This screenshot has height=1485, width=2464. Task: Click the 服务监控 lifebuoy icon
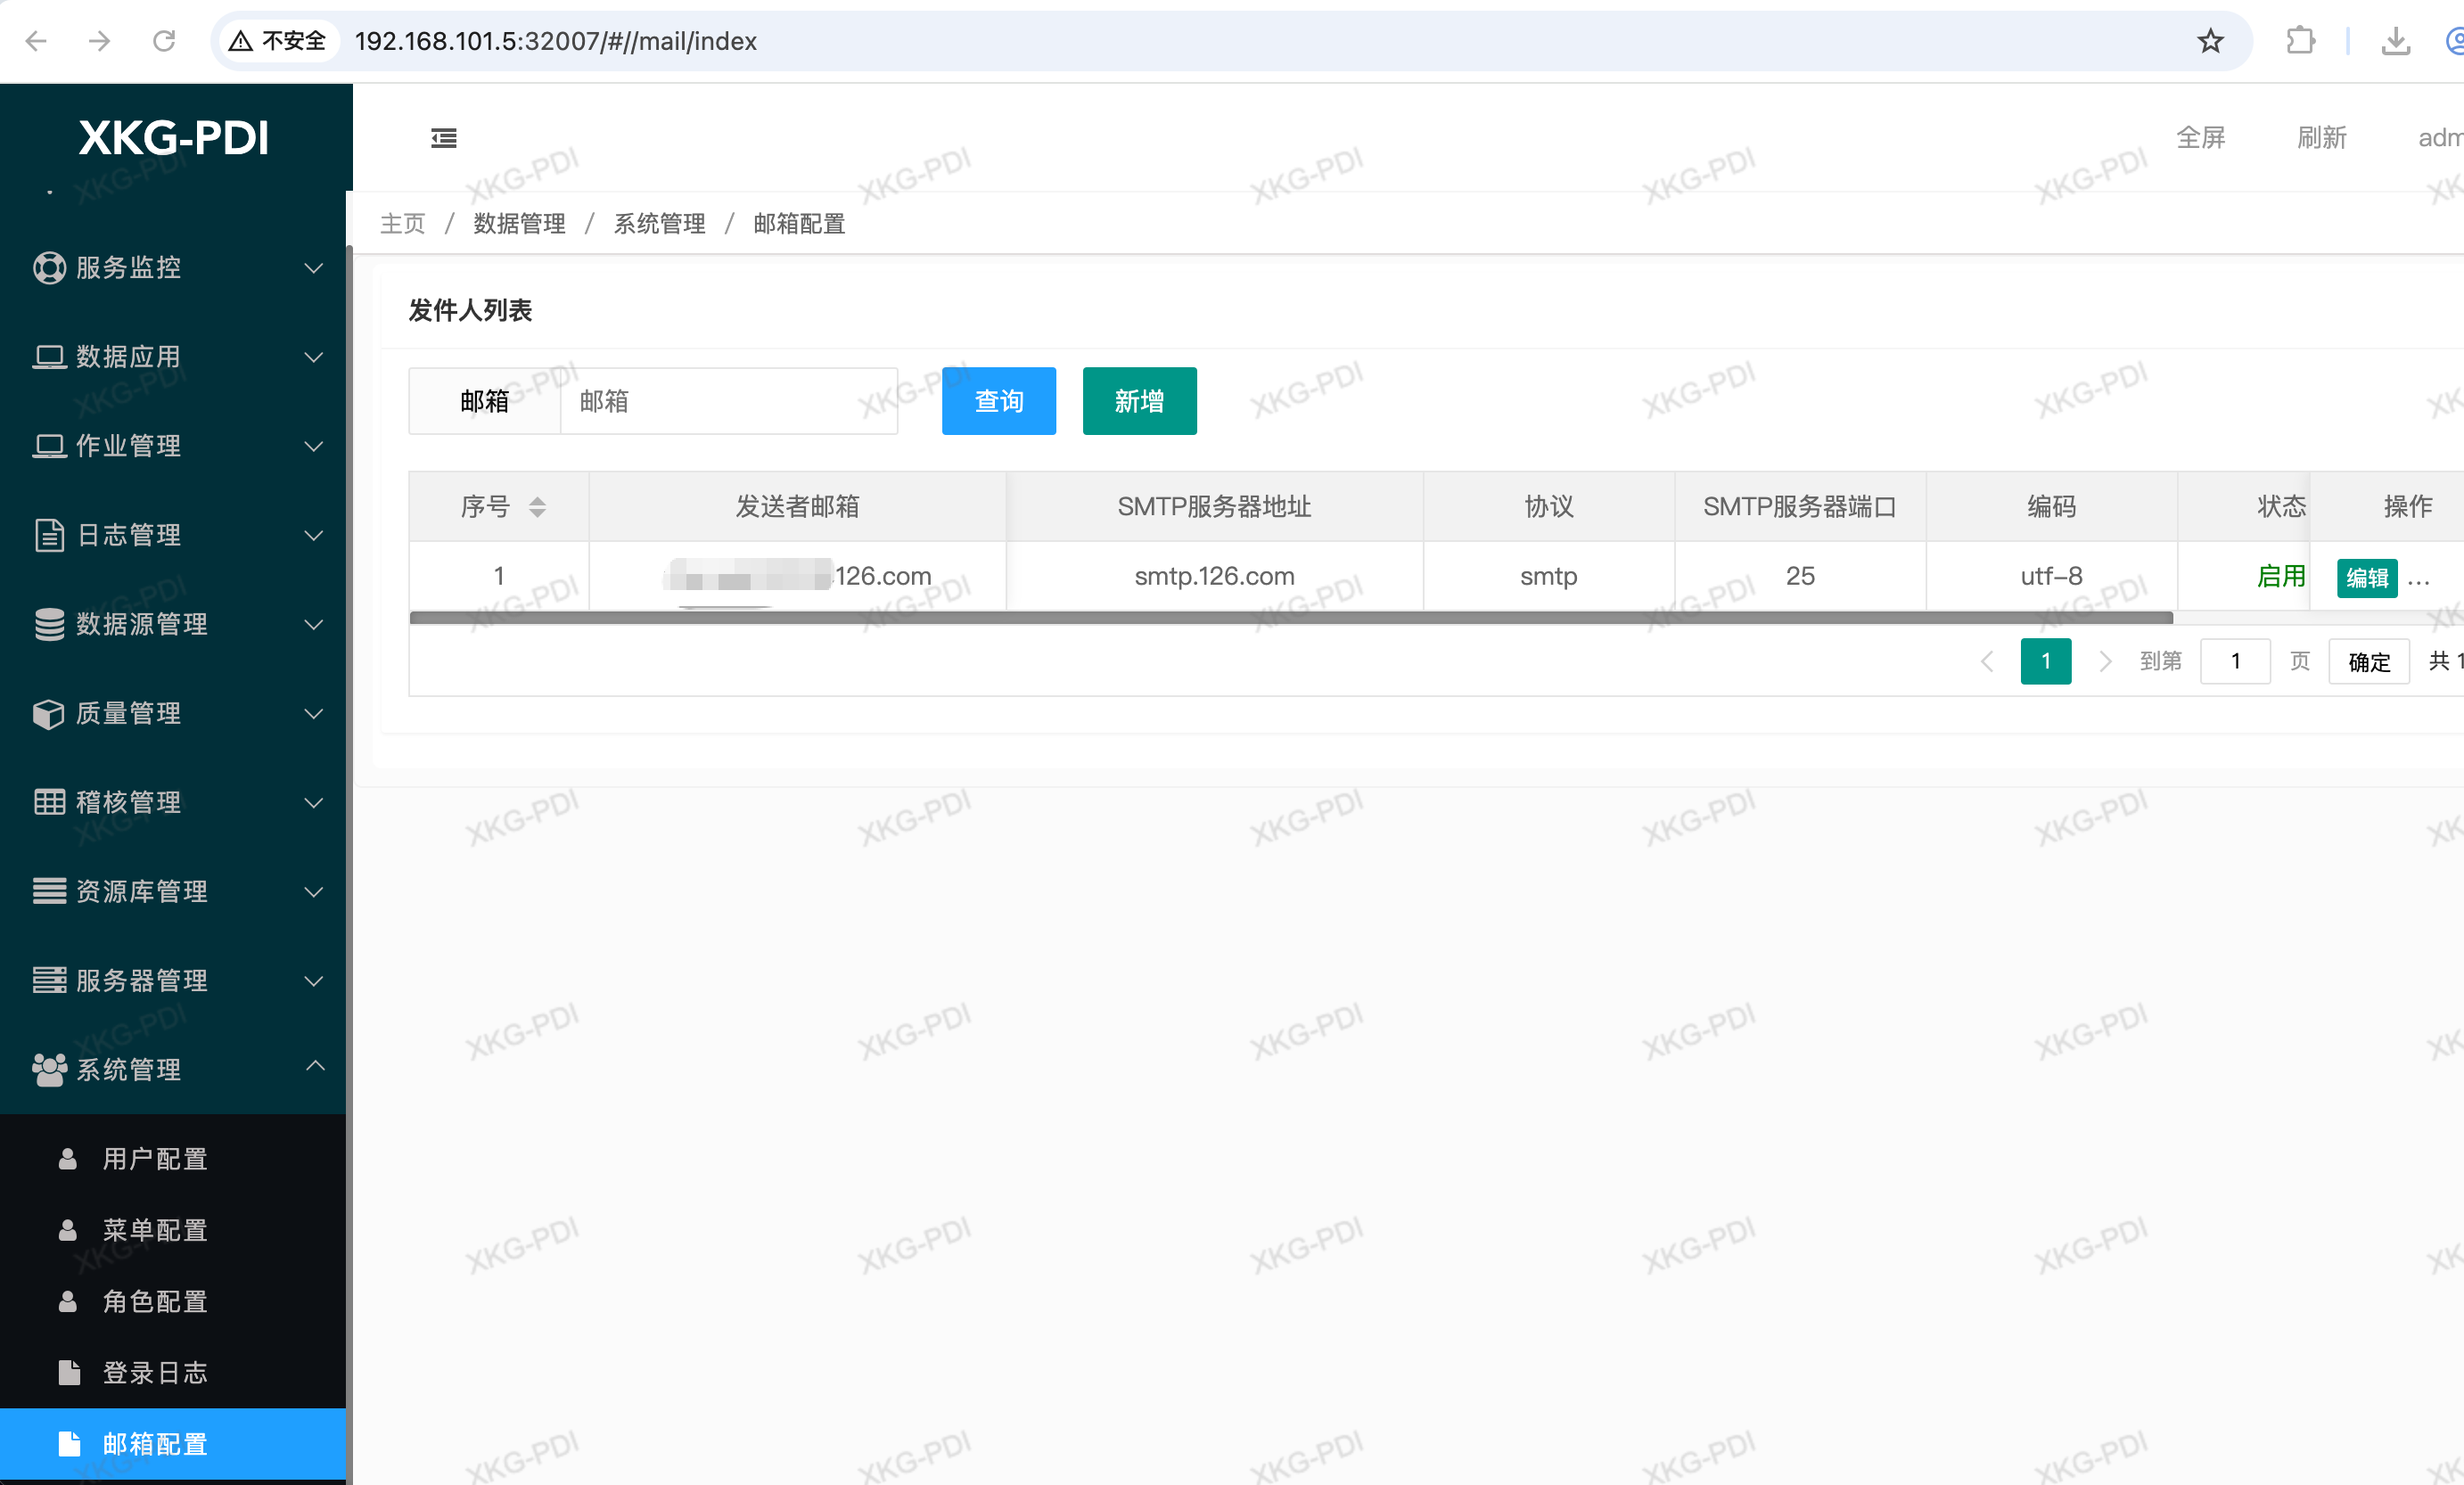[x=49, y=268]
